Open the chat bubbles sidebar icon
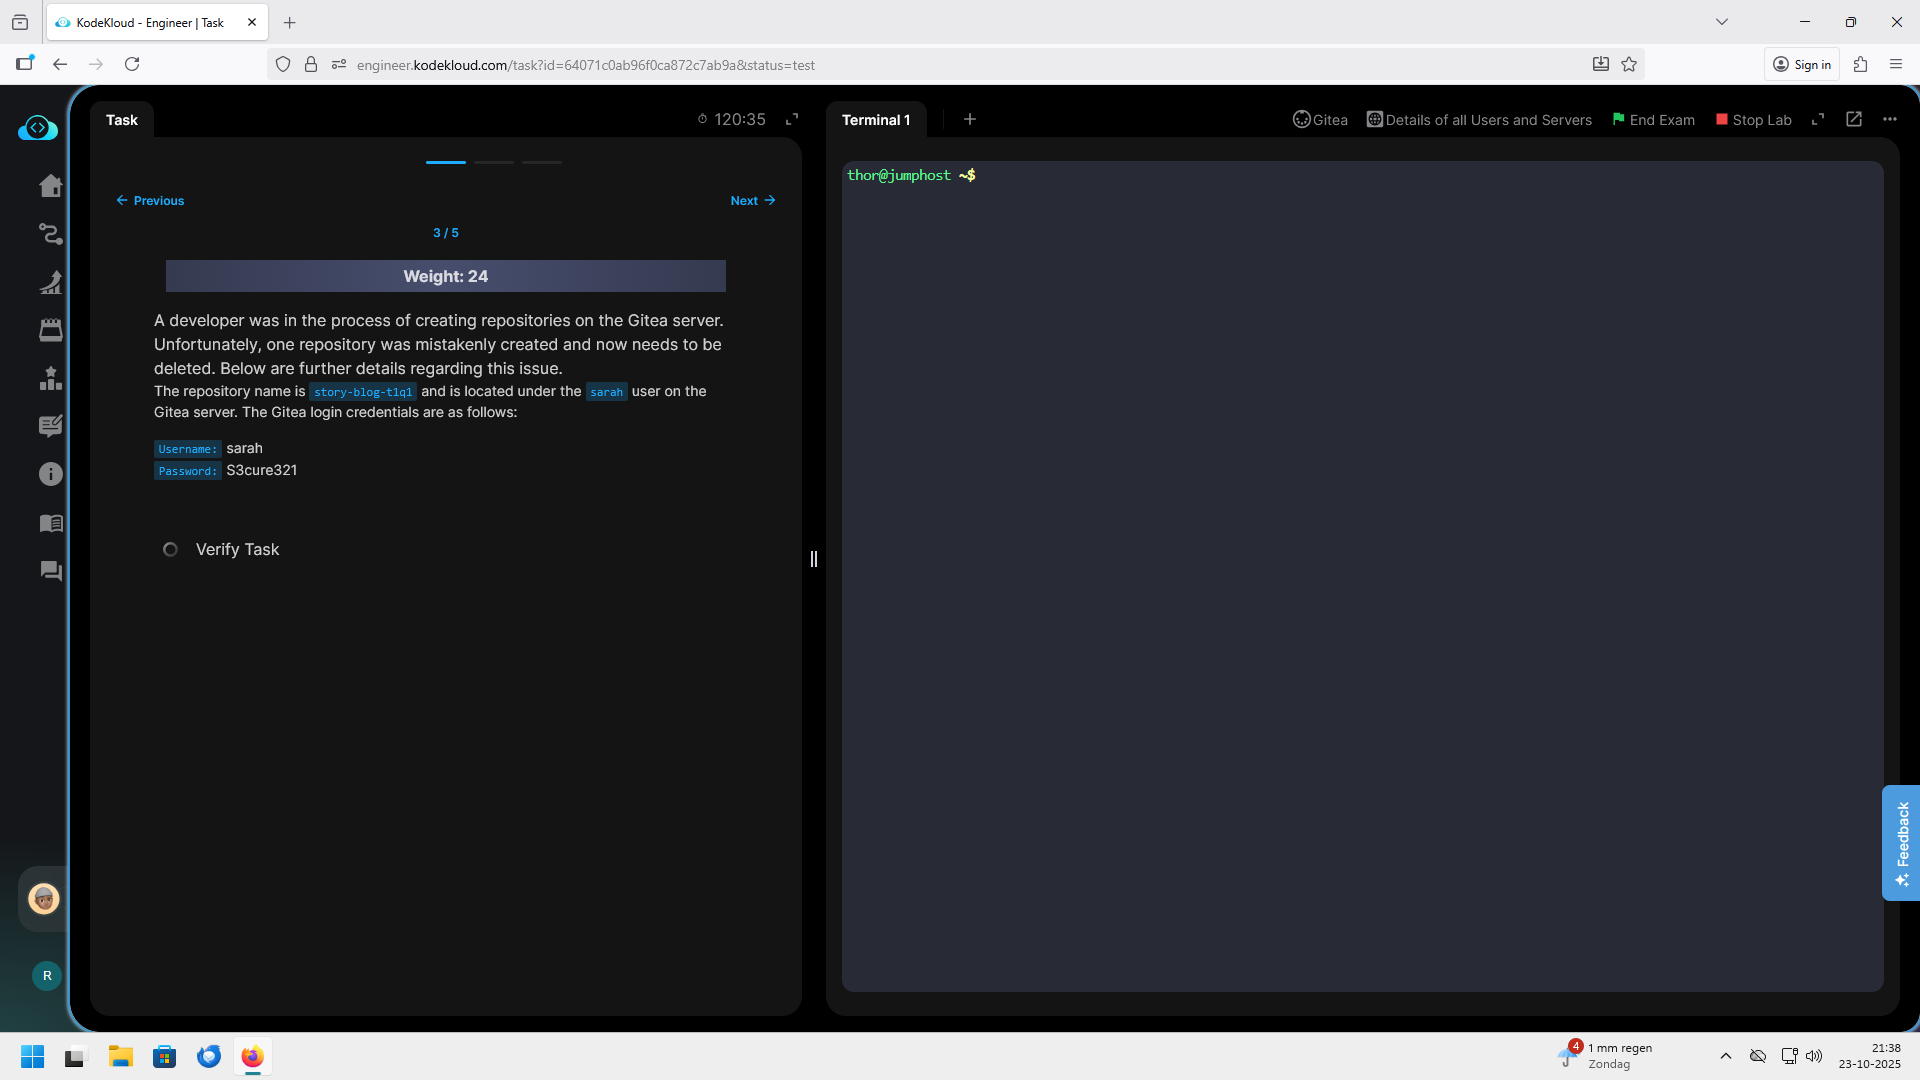The width and height of the screenshot is (1920, 1080). [x=50, y=571]
